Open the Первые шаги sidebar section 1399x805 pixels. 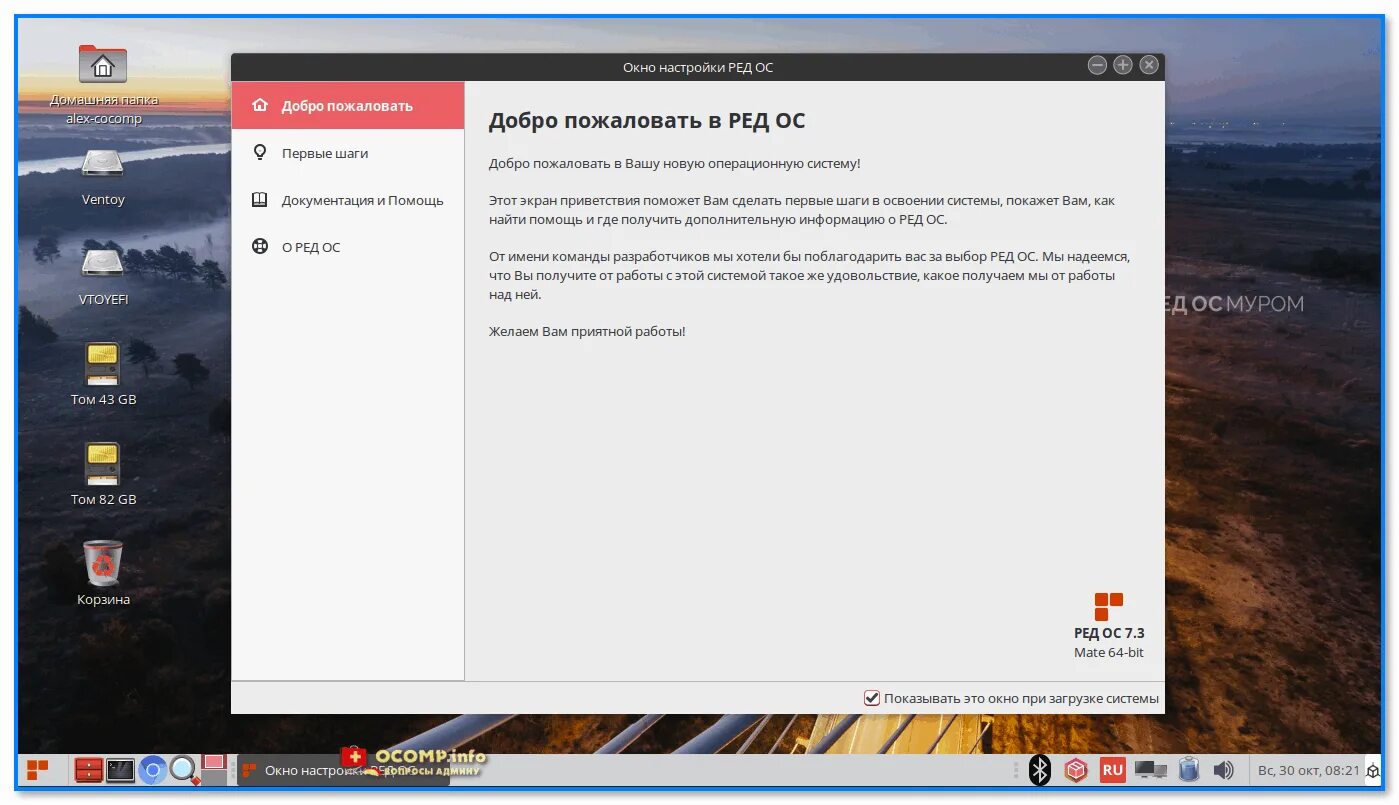pos(348,153)
